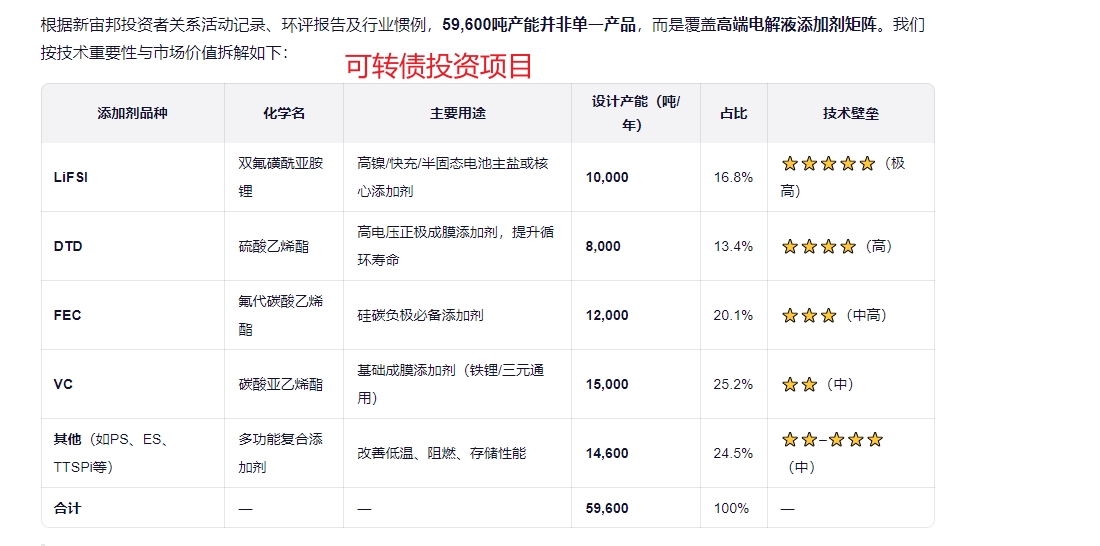Click the 24.5% share cell
1100x546 pixels.
pos(733,453)
